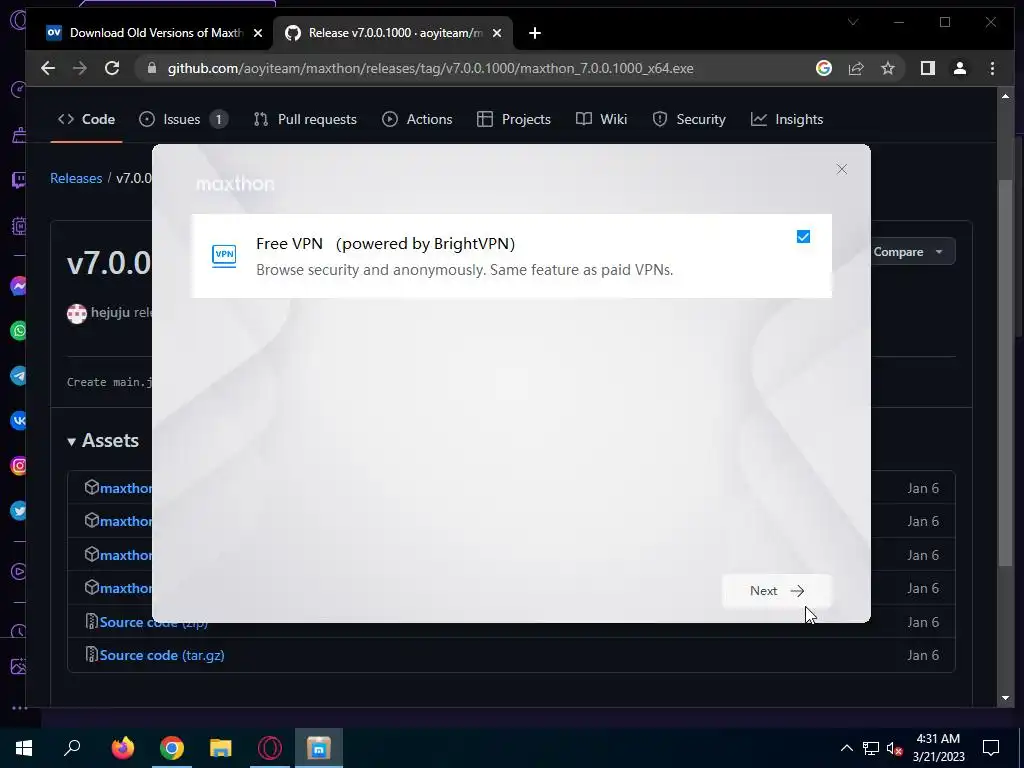Click the file icon of Source code (tar.gz)
Screen dimensions: 1024x768
[x=91, y=654]
